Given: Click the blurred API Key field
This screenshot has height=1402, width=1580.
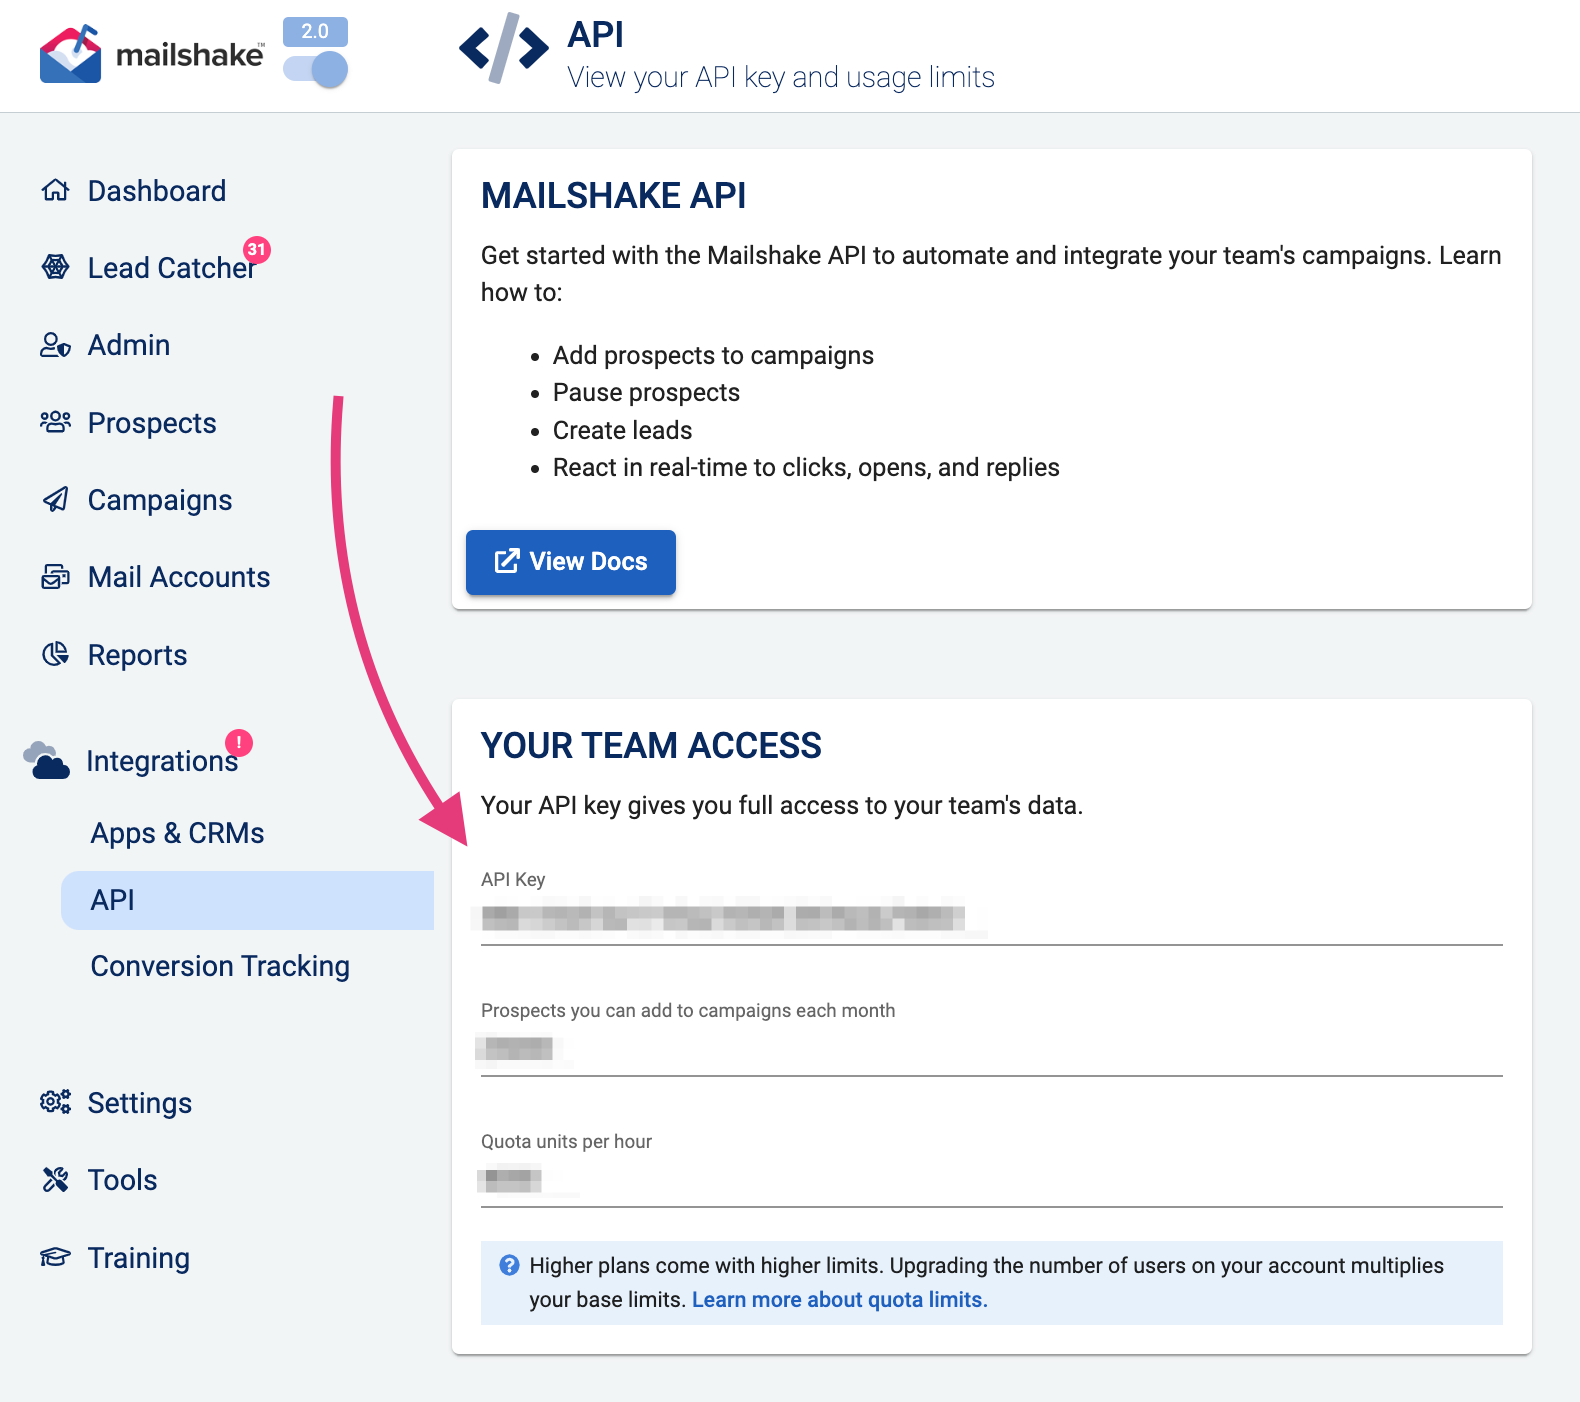Looking at the screenshot, I should coord(992,918).
